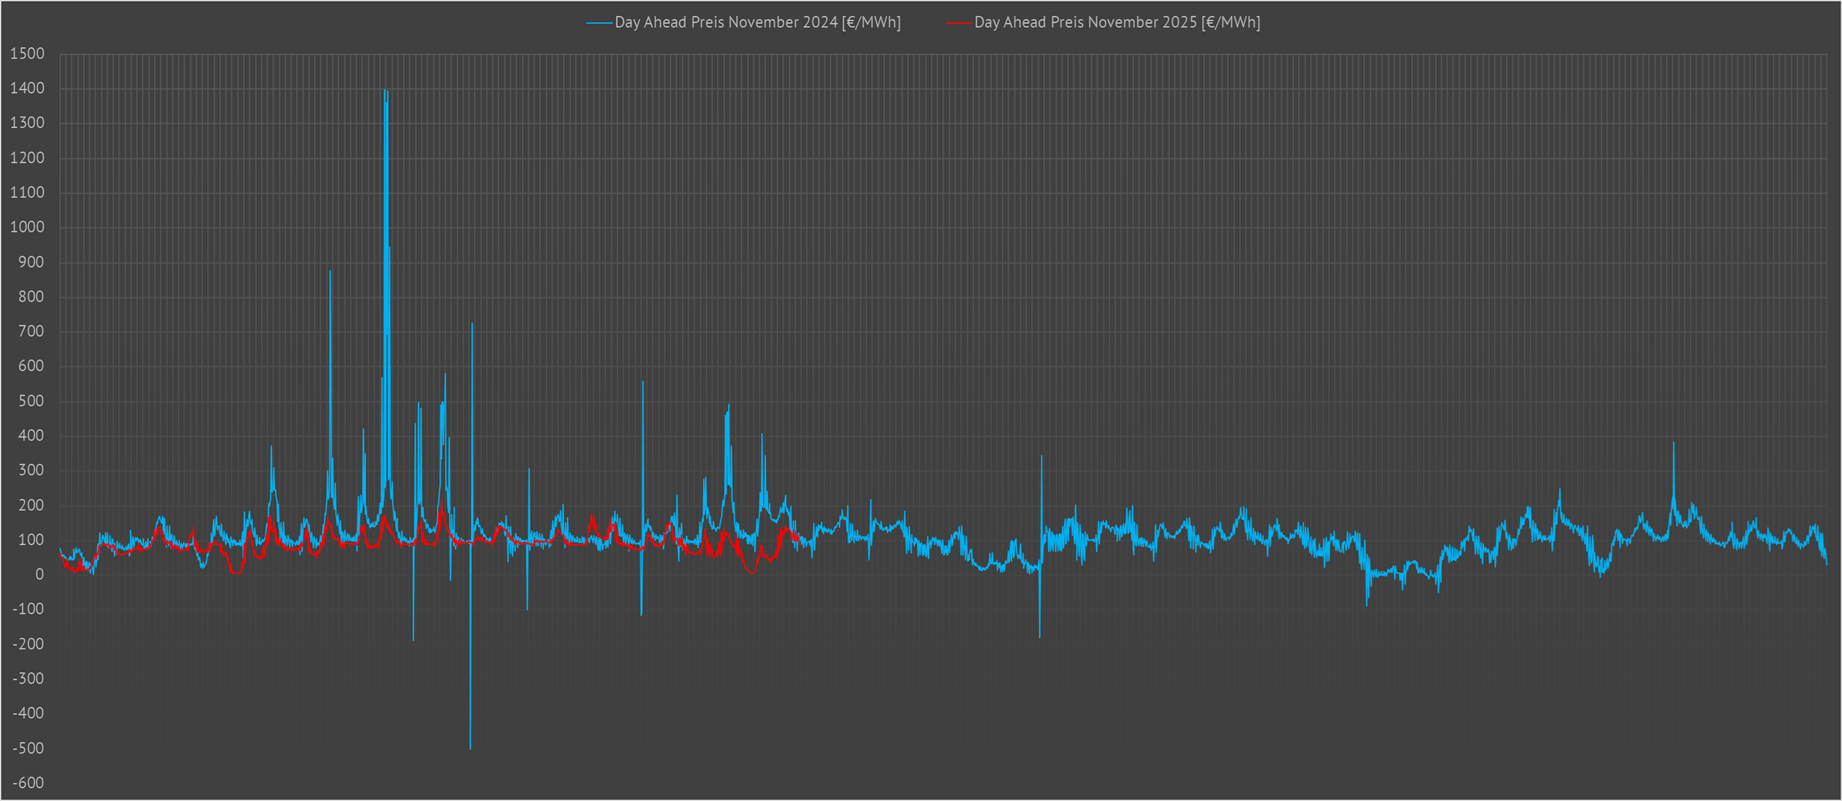Viewport: 1842px width, 801px height.
Task: Click the 200 label on the vertical axis
Action: pos(31,505)
